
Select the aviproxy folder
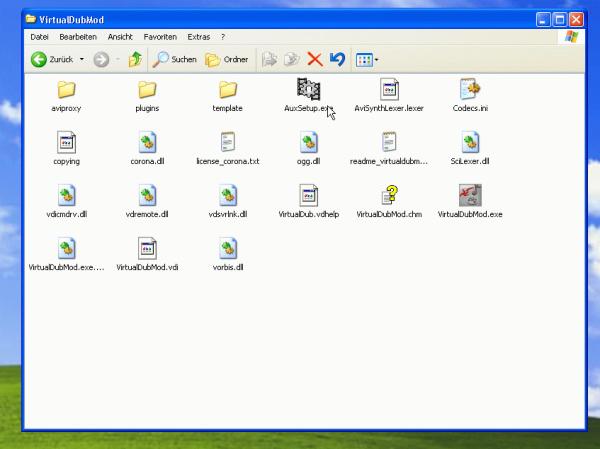click(x=67, y=89)
